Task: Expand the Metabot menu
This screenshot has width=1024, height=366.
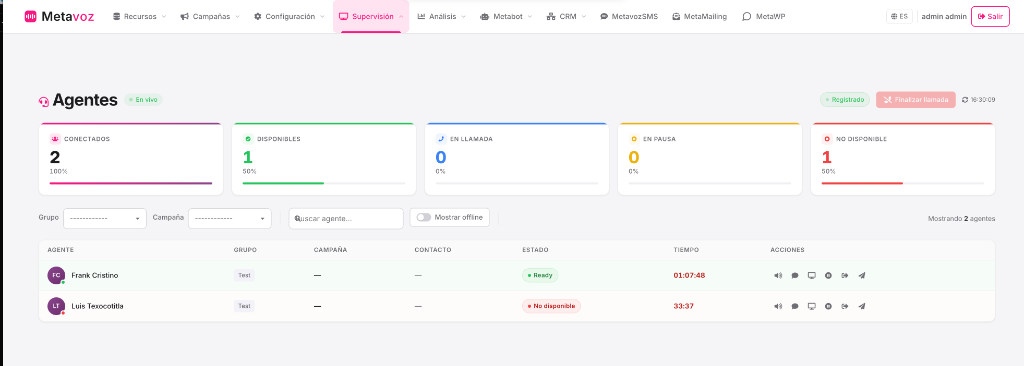Action: [506, 16]
